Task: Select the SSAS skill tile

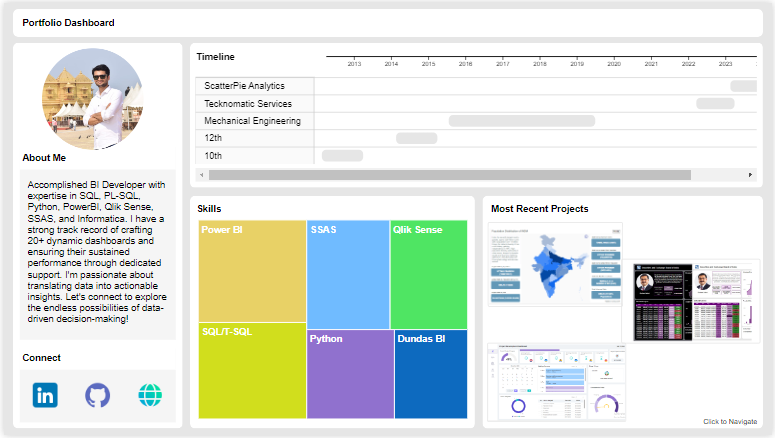Action: point(348,275)
